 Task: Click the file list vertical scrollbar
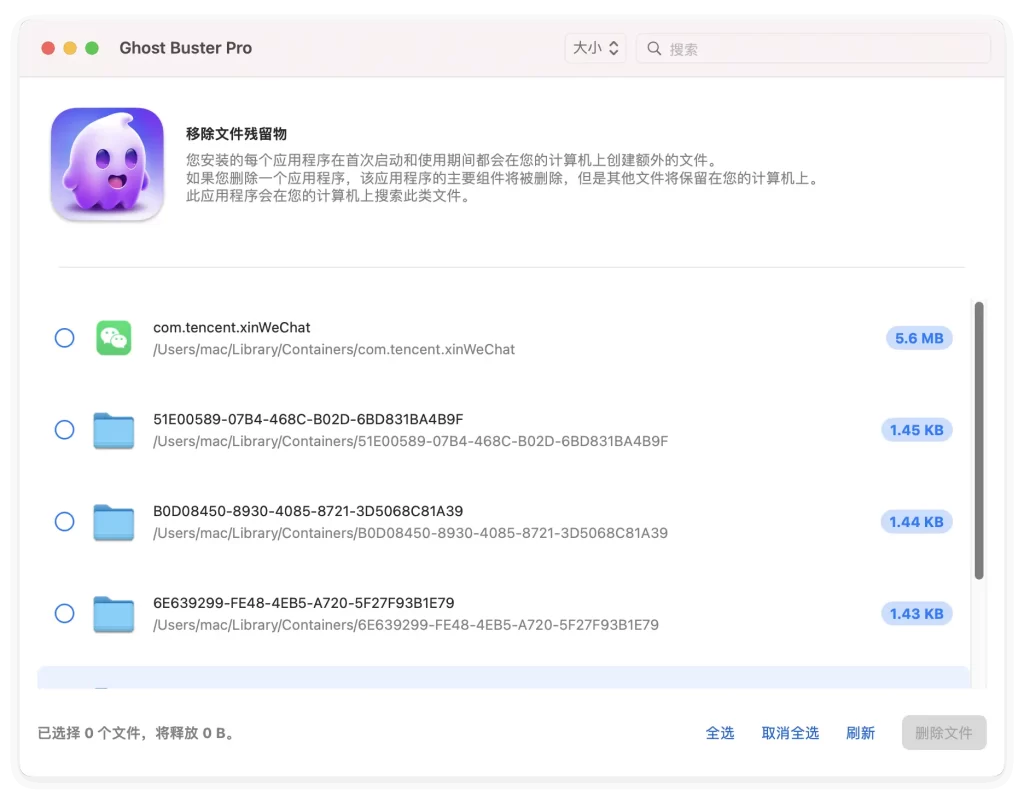tap(979, 440)
